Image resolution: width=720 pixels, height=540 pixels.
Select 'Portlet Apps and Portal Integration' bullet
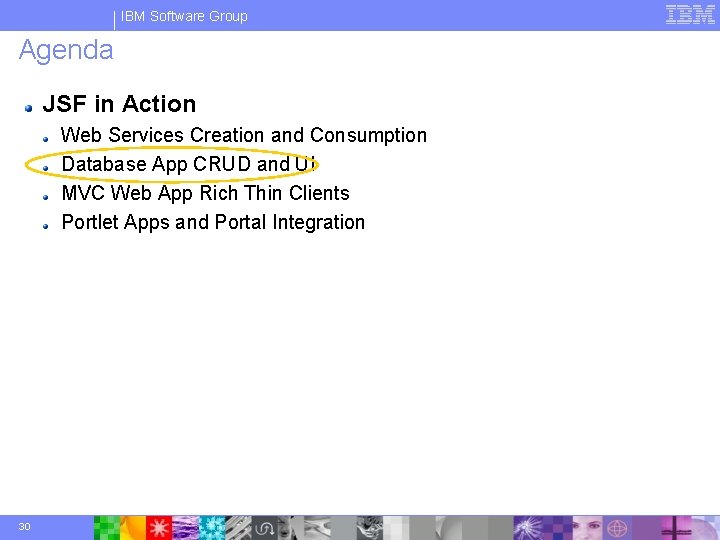tap(213, 222)
